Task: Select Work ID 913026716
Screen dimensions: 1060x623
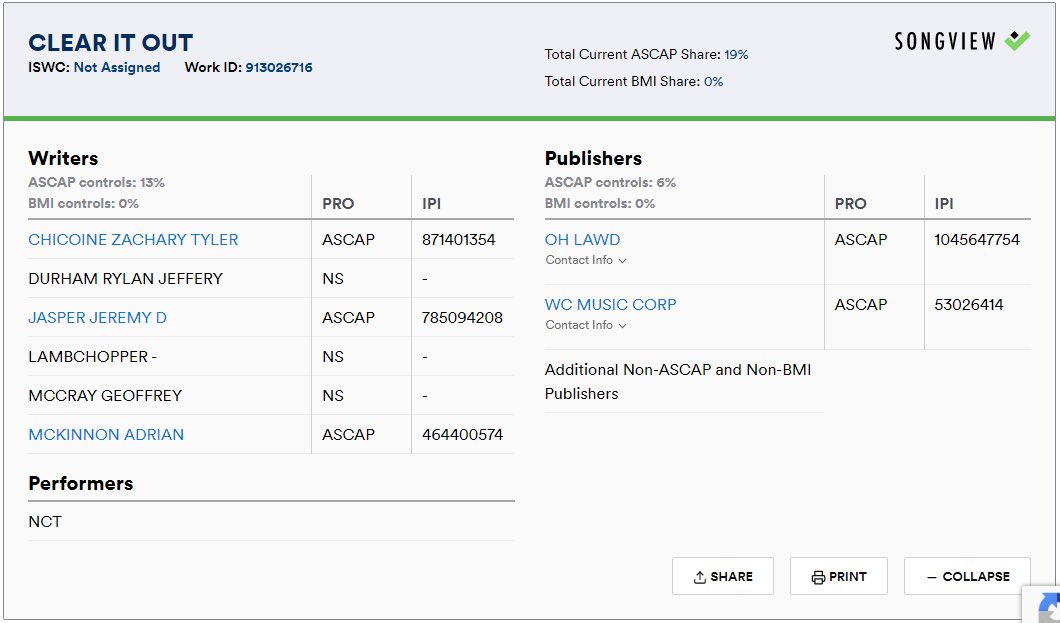Action: pyautogui.click(x=279, y=68)
